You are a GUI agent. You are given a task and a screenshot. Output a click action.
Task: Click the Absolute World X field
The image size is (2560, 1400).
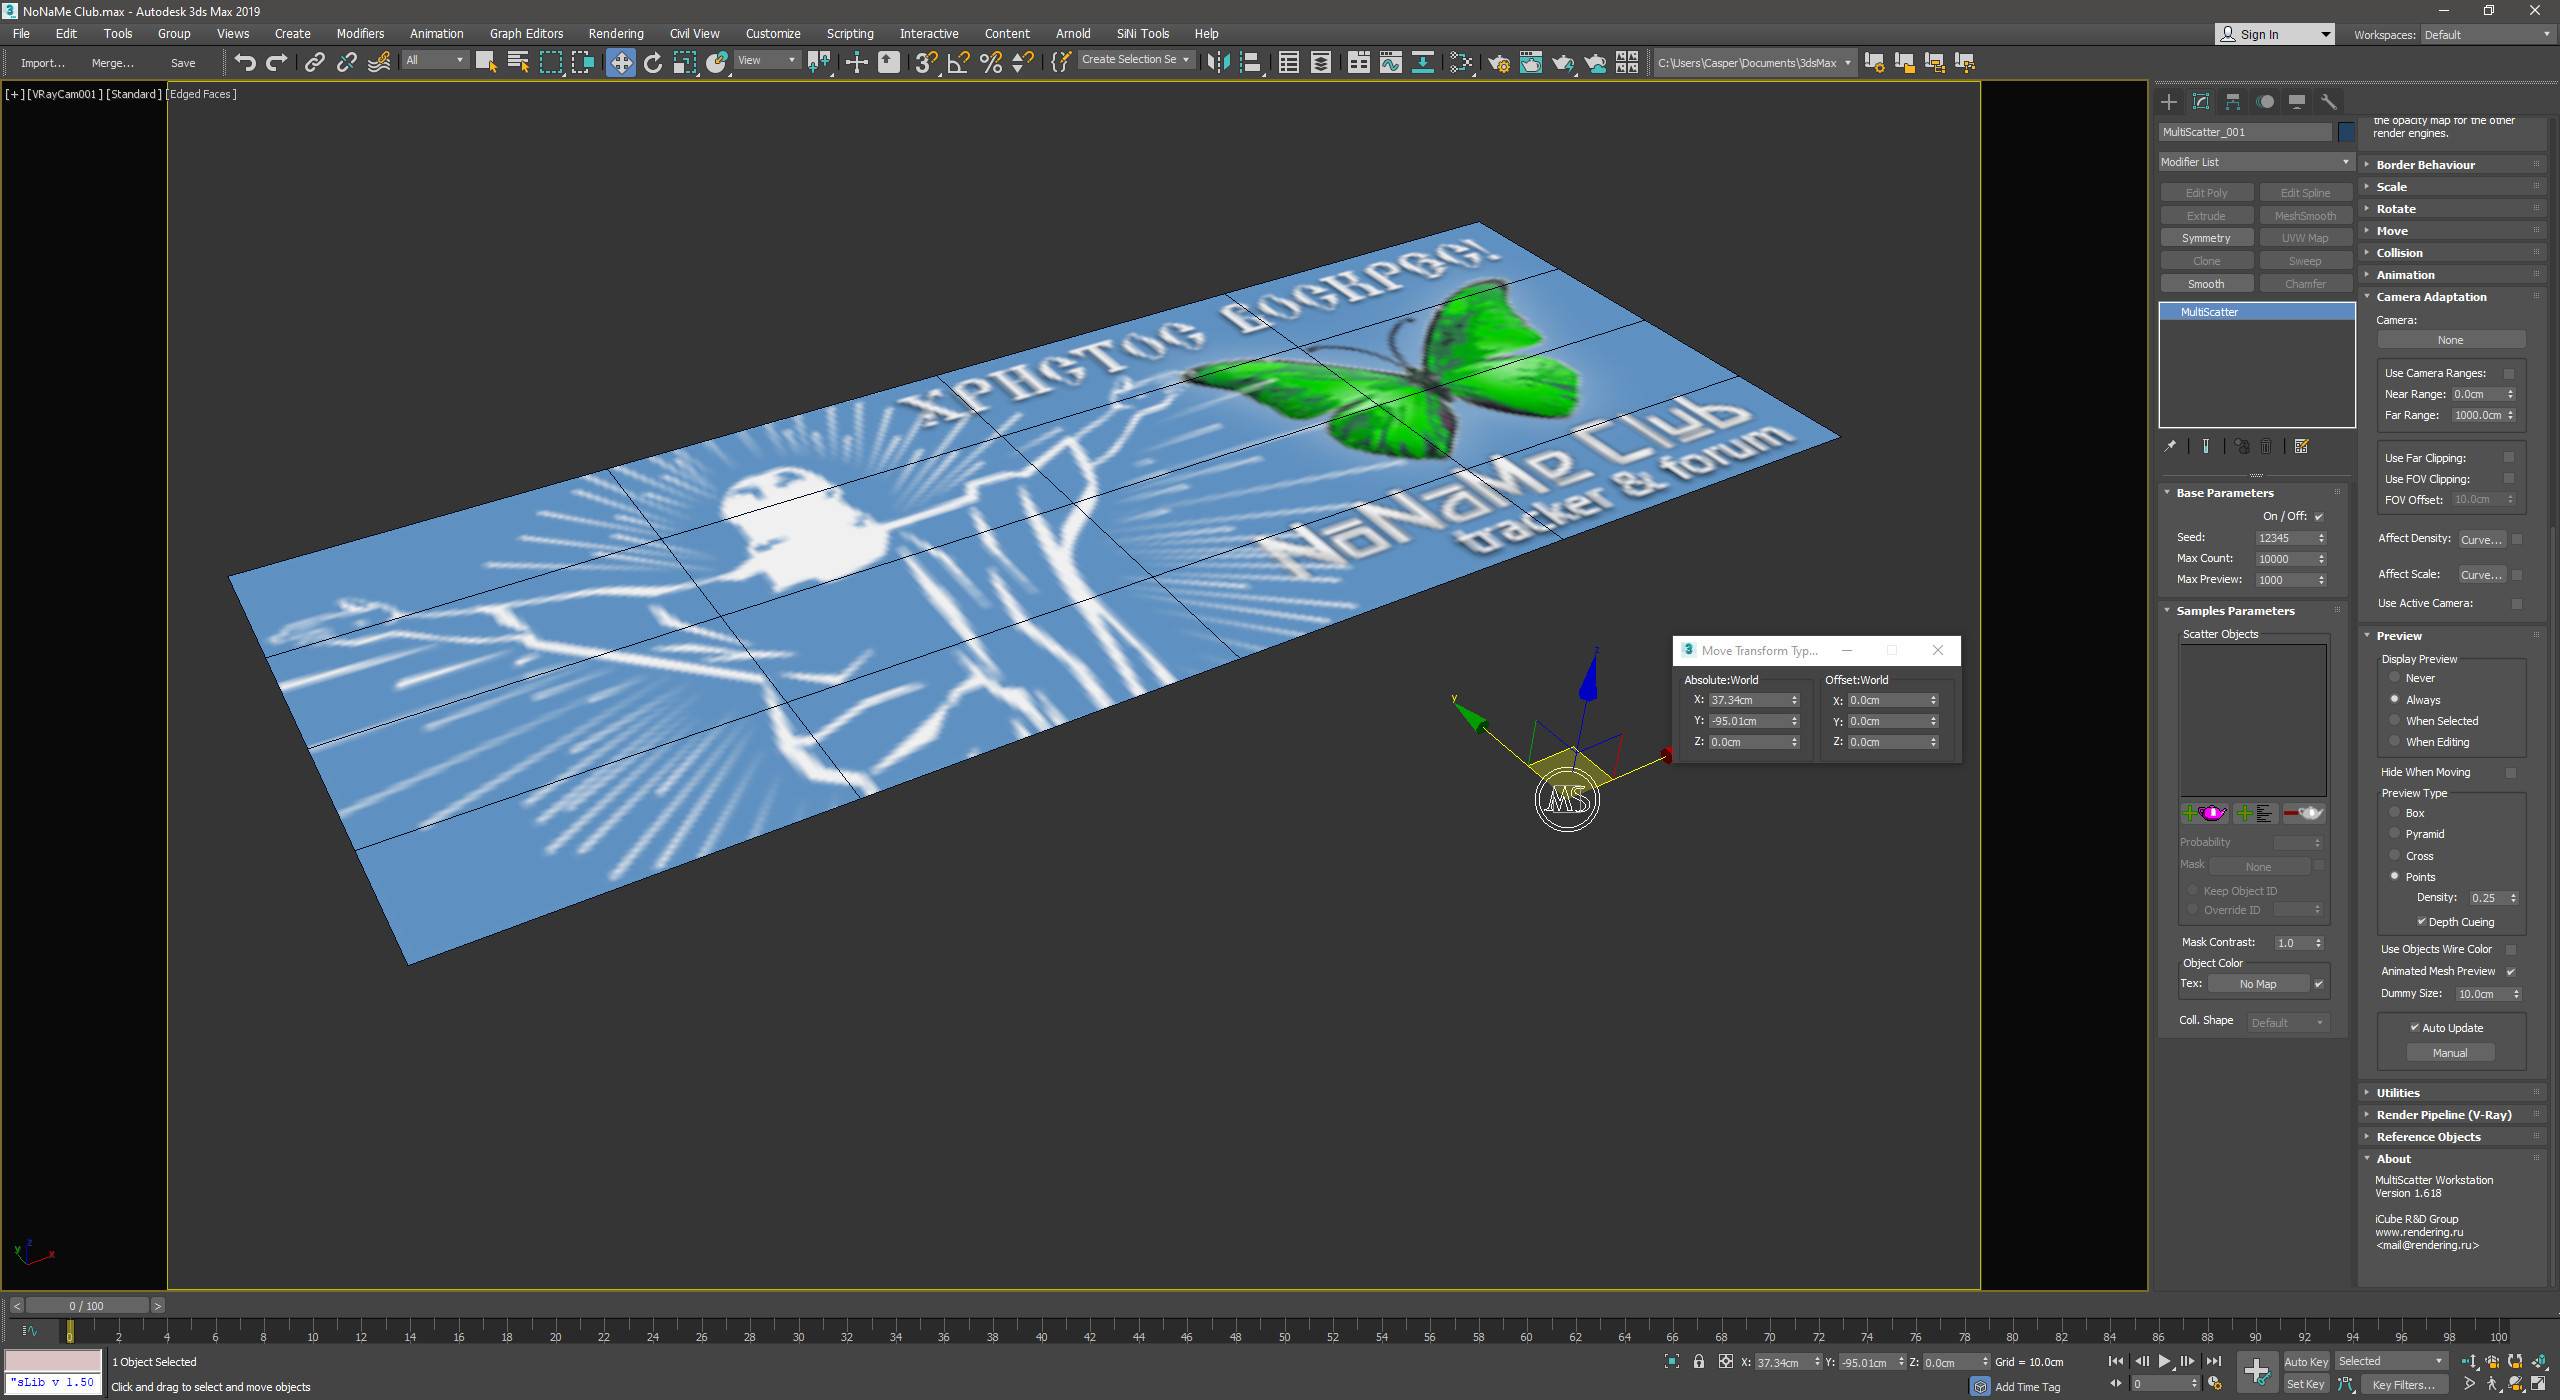coord(1750,700)
